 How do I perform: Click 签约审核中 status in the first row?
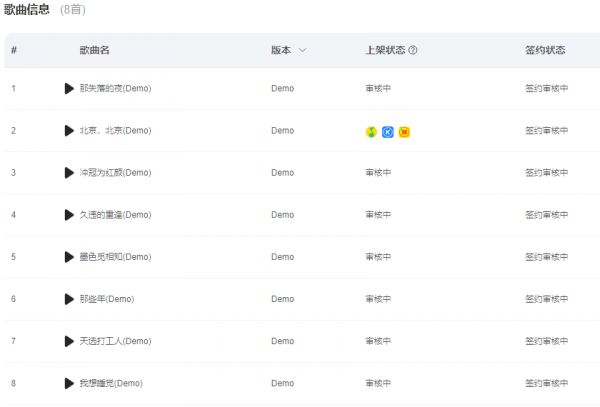point(546,88)
